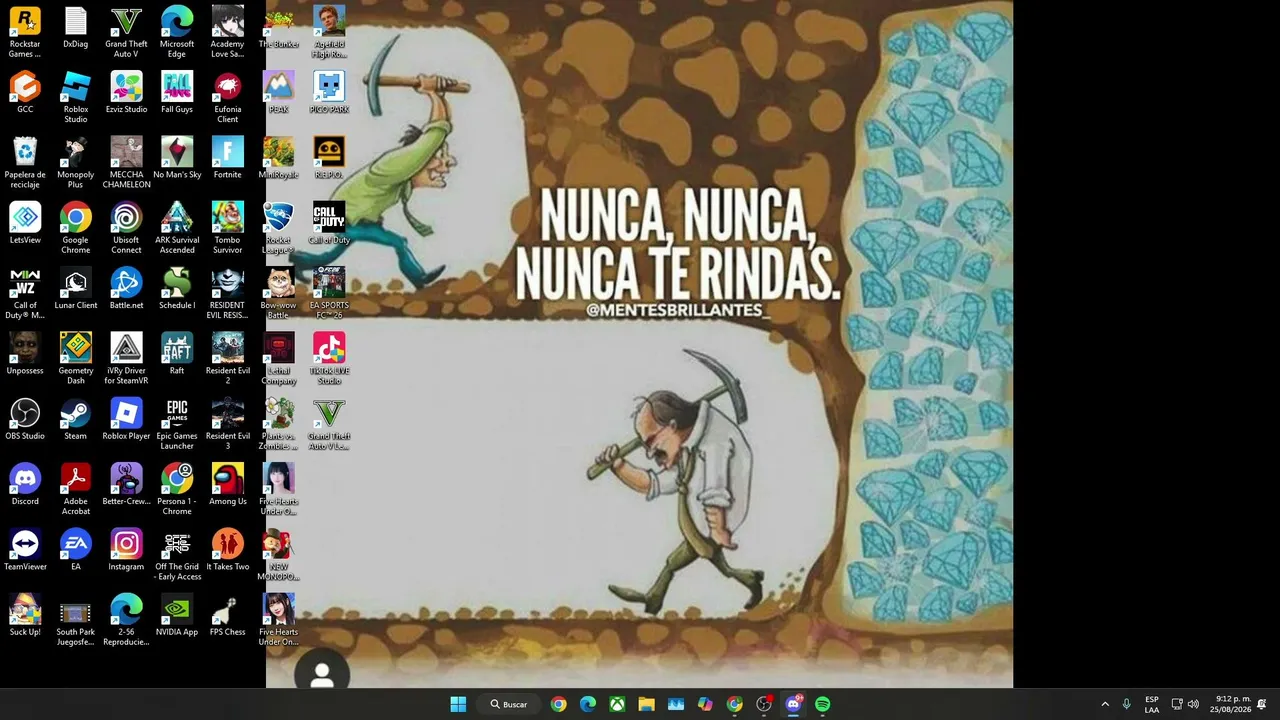
Task: Select the Adobe Acrobat shortcut
Action: (x=76, y=490)
